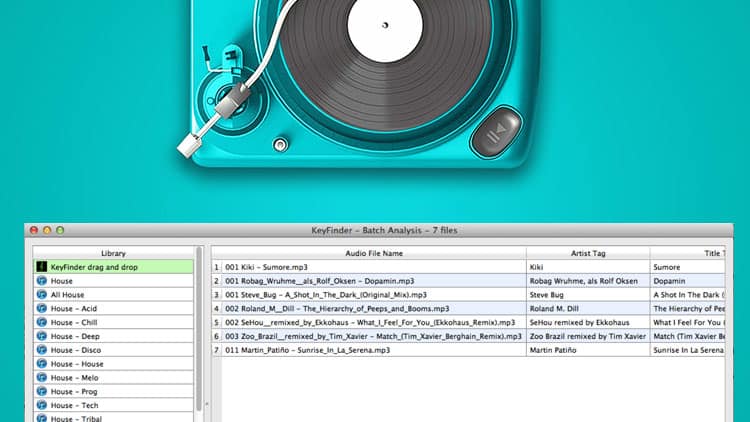Image resolution: width=750 pixels, height=422 pixels.
Task: Click row number 7 header
Action: tap(216, 350)
